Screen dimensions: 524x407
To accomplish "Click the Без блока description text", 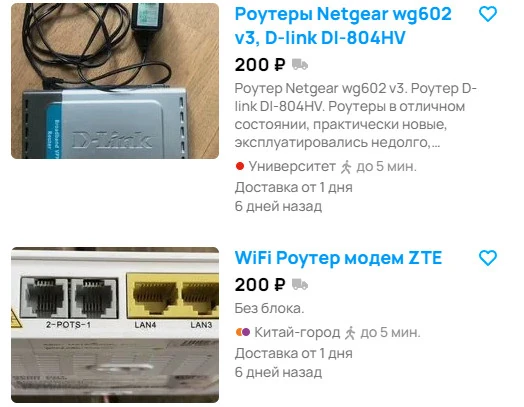I will (x=269, y=308).
